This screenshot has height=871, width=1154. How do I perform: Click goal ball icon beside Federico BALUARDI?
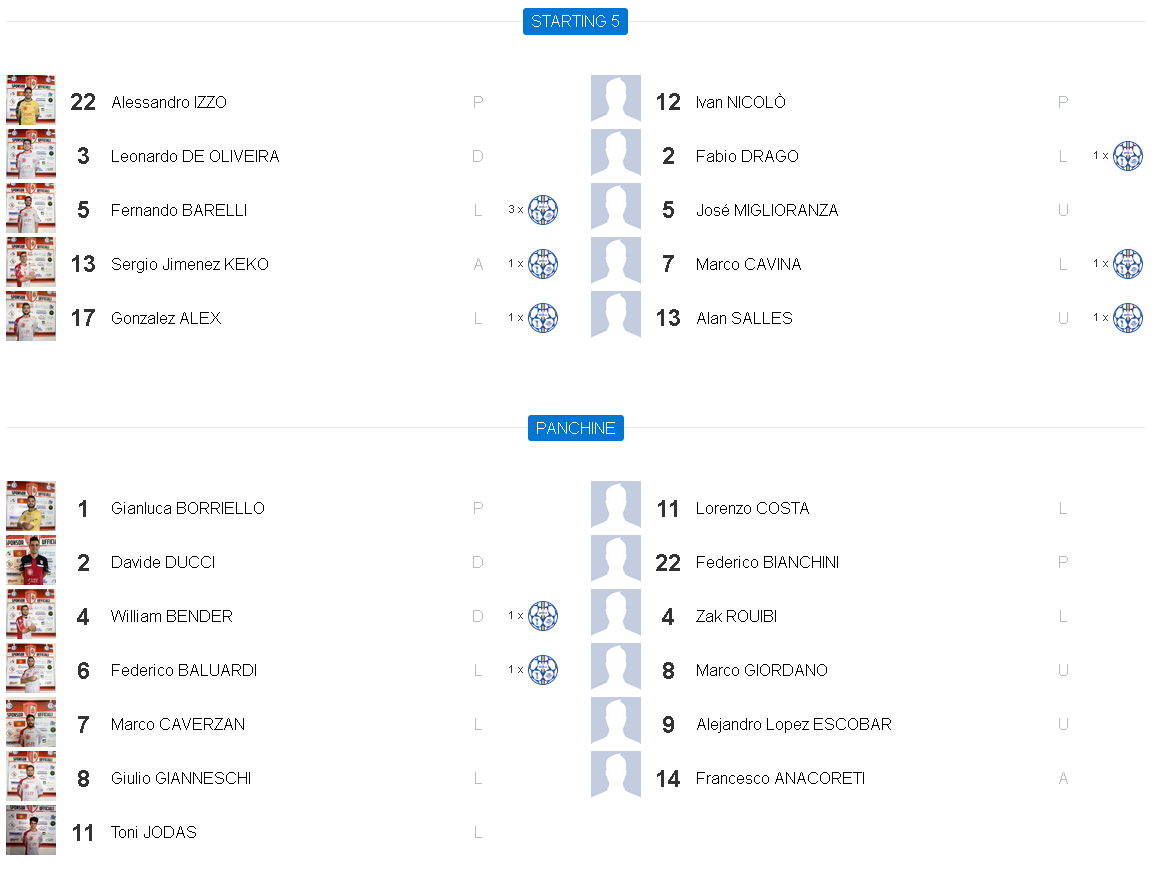pyautogui.click(x=542, y=670)
